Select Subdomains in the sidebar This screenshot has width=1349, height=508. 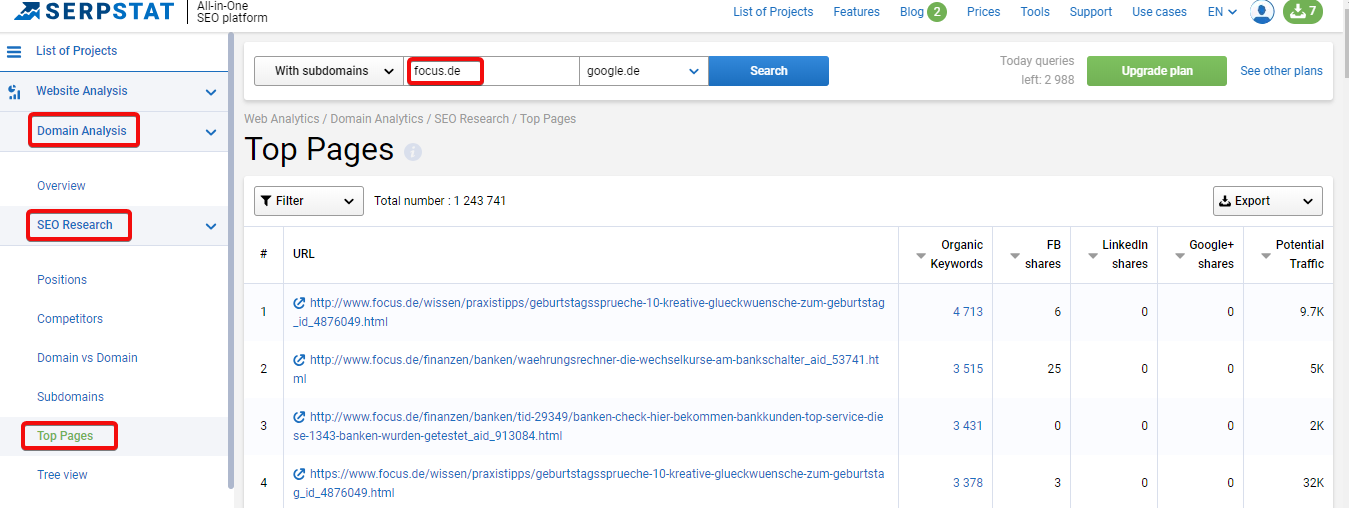tap(71, 397)
